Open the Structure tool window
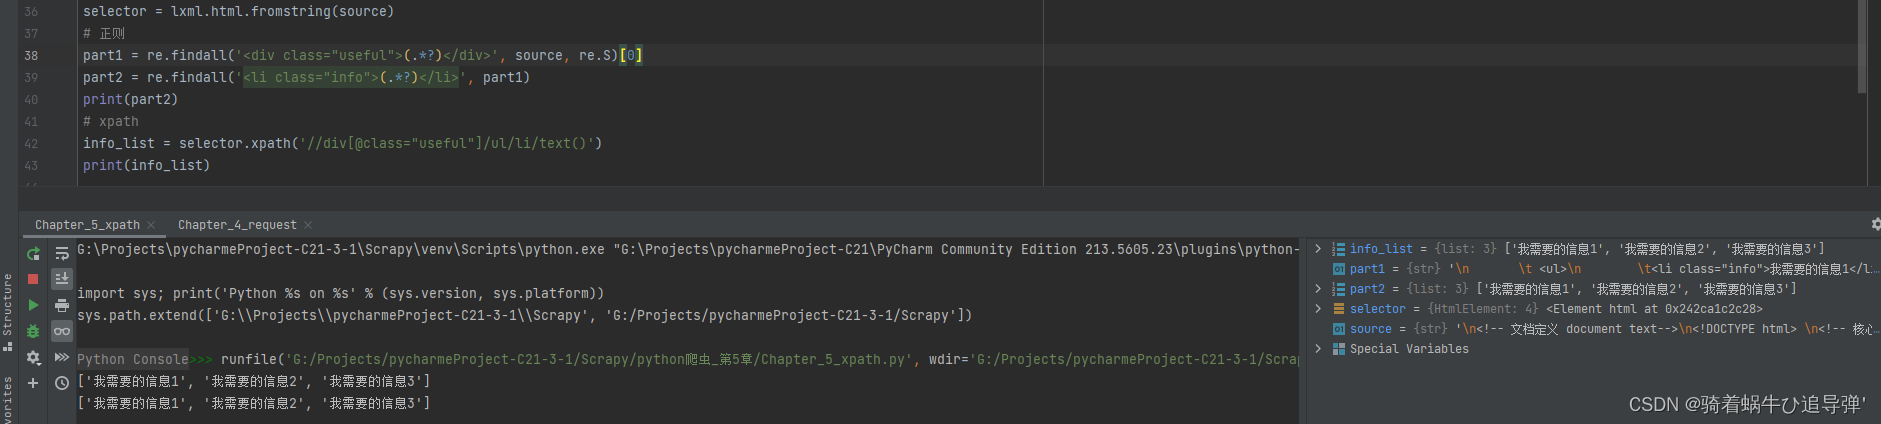The image size is (1881, 424). (8, 312)
